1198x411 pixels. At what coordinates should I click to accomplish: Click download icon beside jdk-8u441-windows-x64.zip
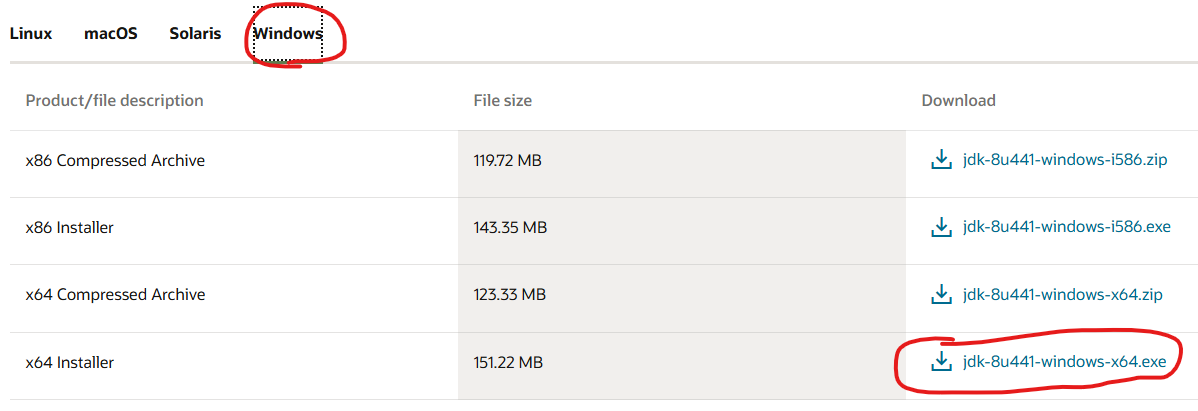tap(941, 294)
